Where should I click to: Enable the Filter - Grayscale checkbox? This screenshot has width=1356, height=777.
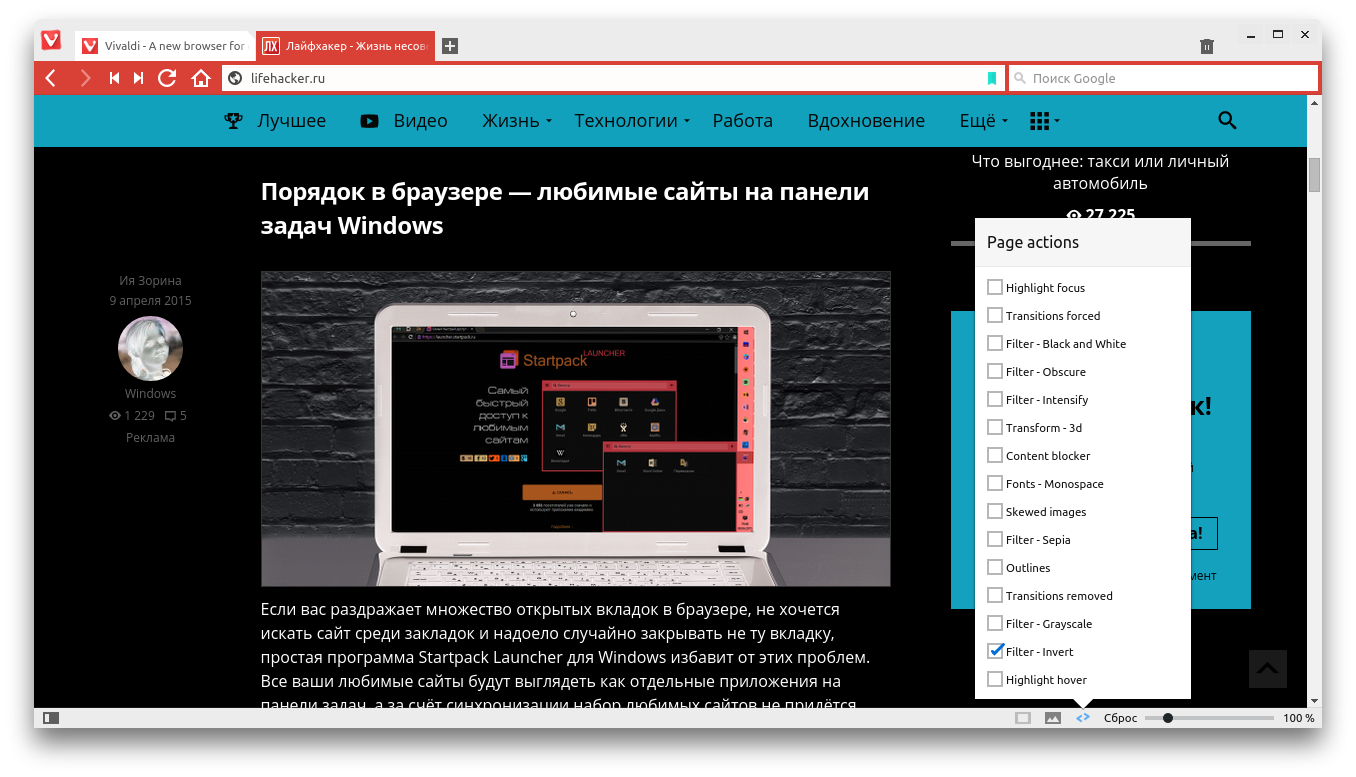pos(995,623)
